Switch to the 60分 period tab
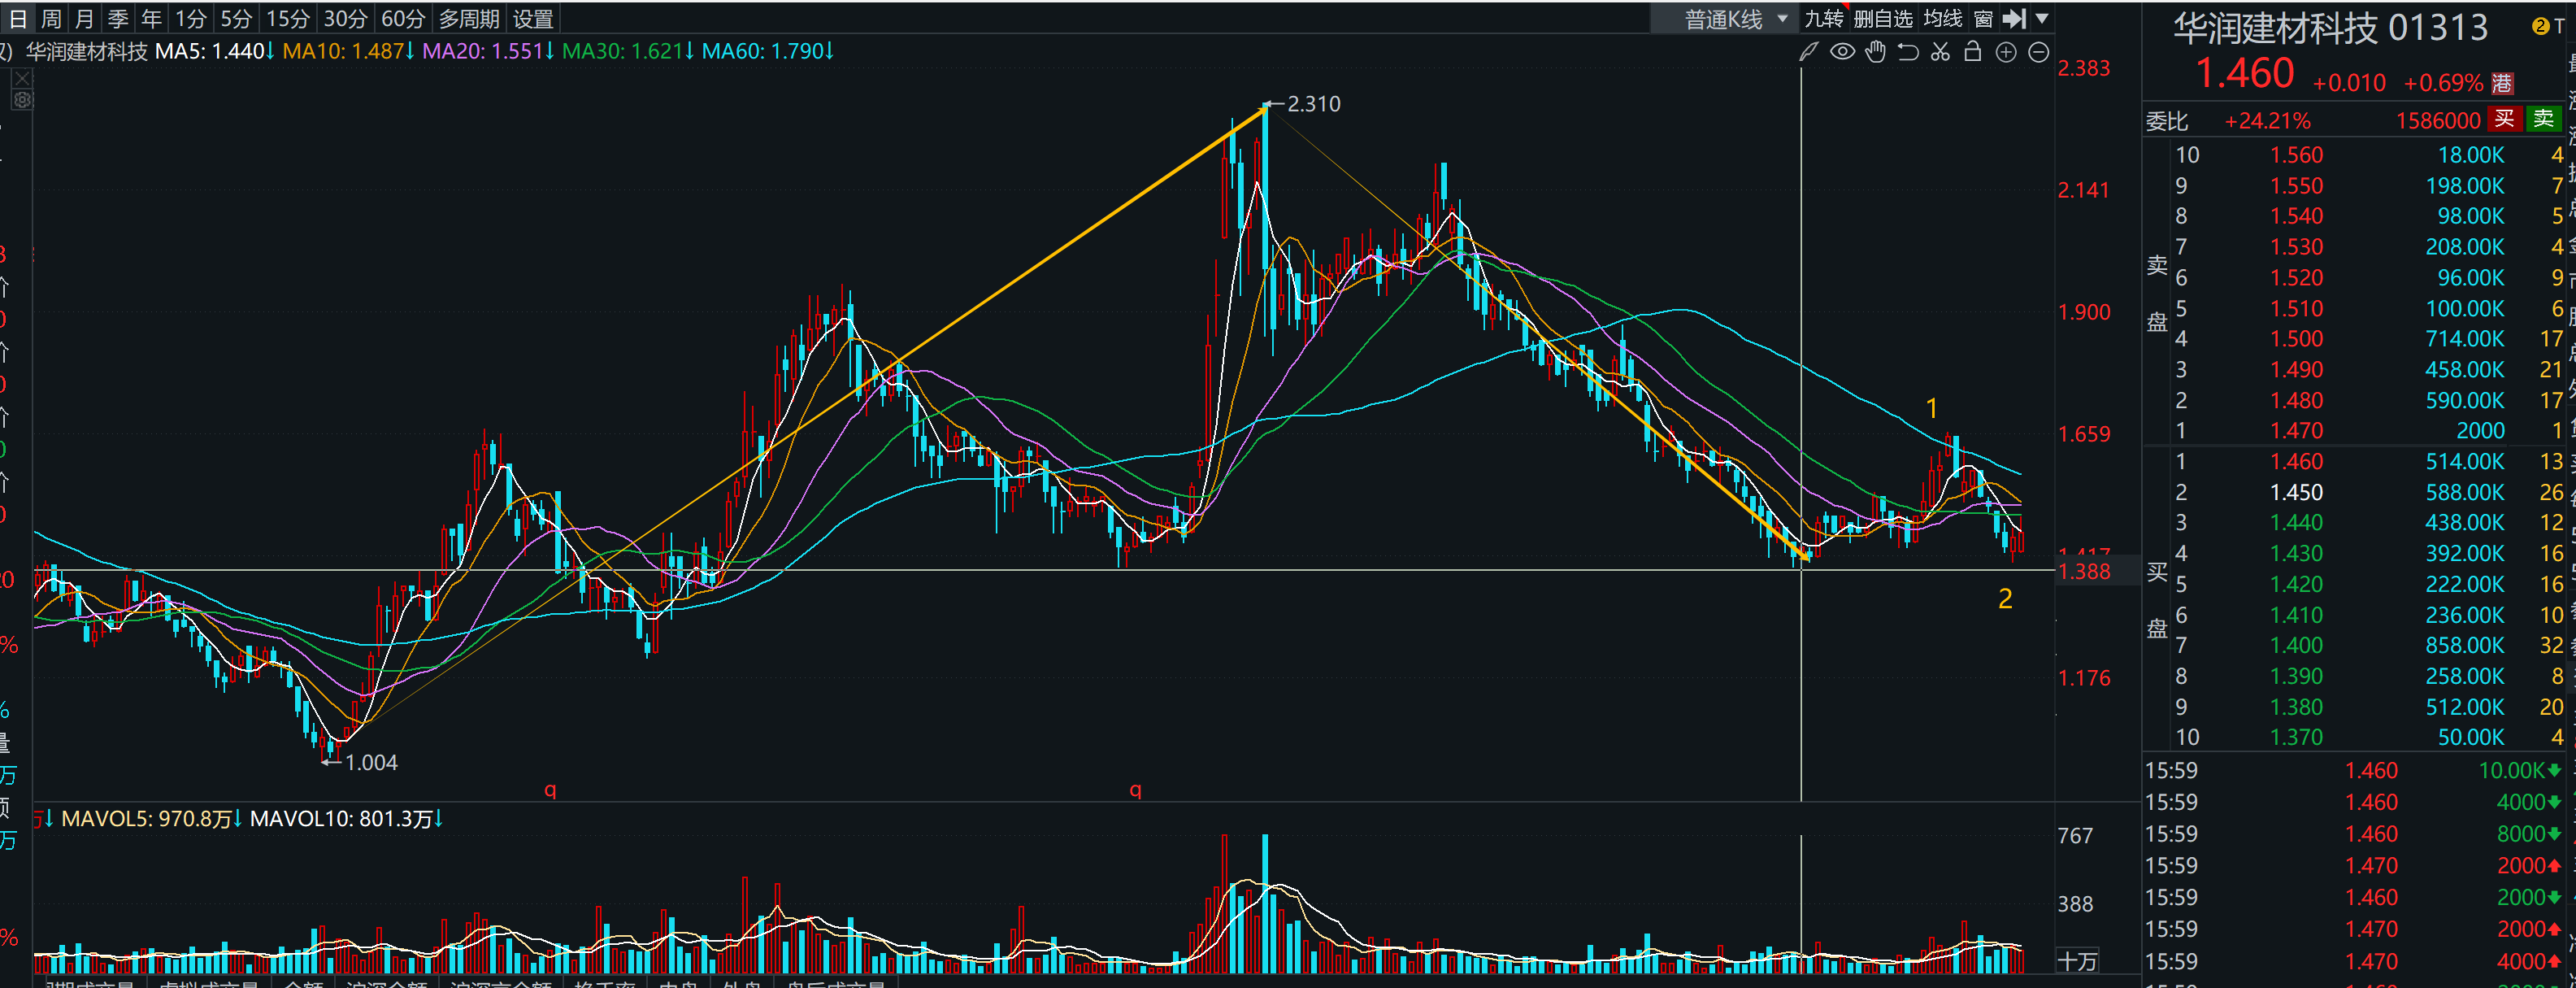Image resolution: width=2576 pixels, height=988 pixels. coord(403,19)
